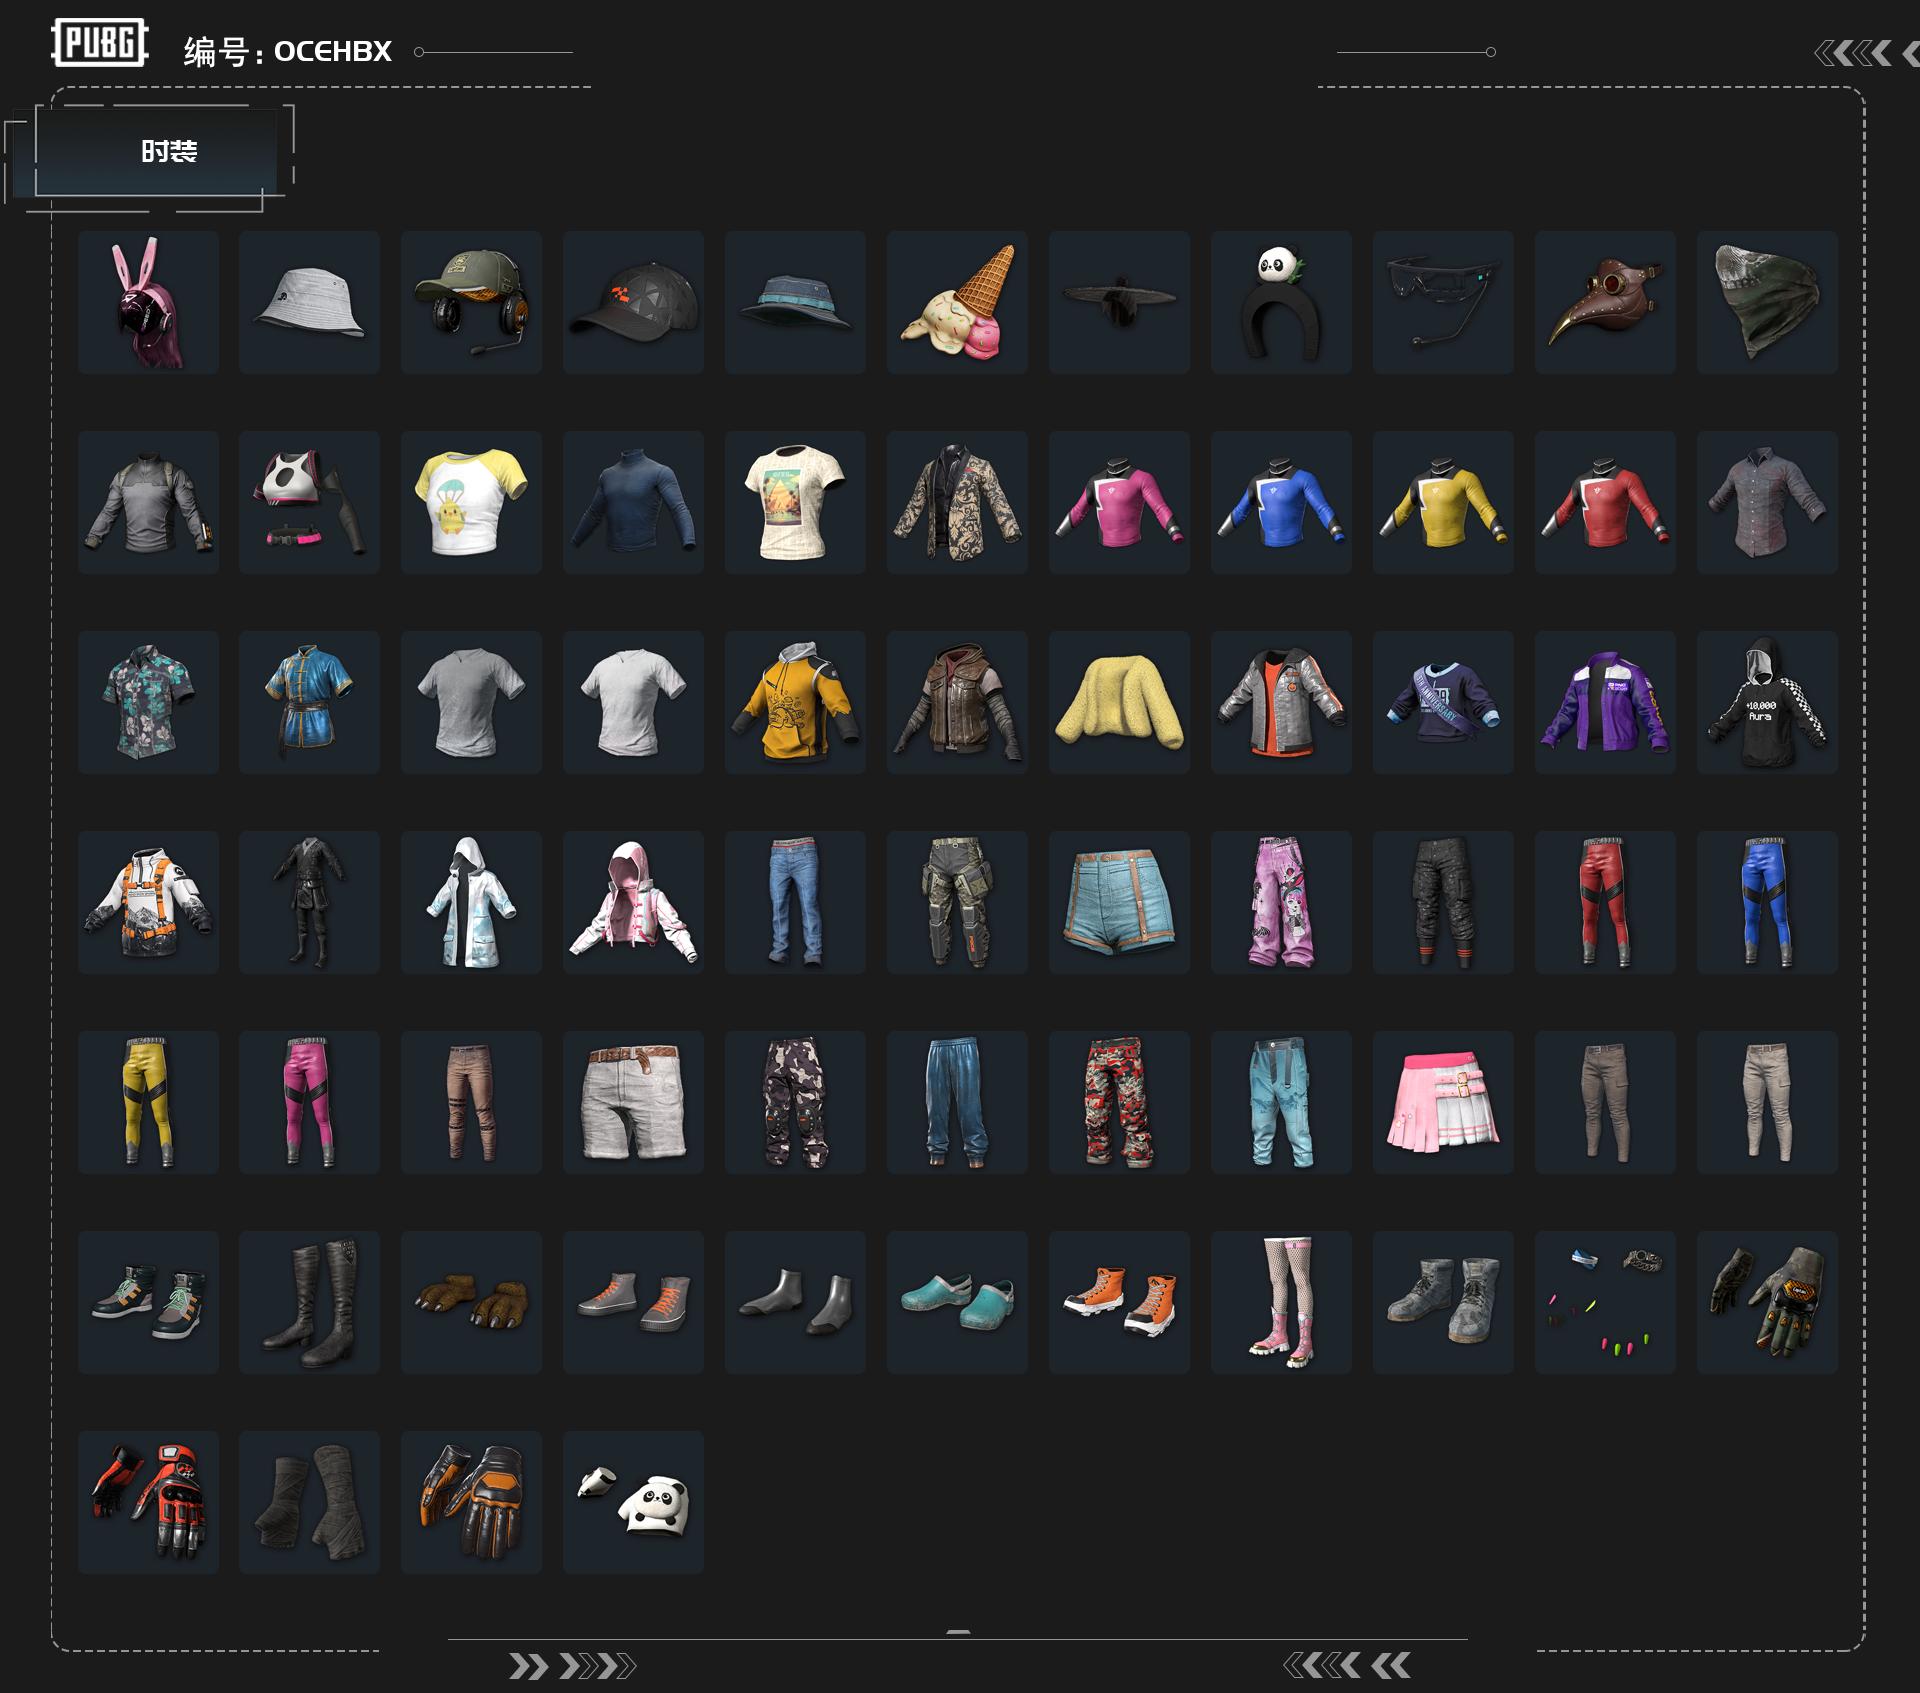Pick the camo tactical gloves
1920x1693 pixels.
pos(1768,1302)
